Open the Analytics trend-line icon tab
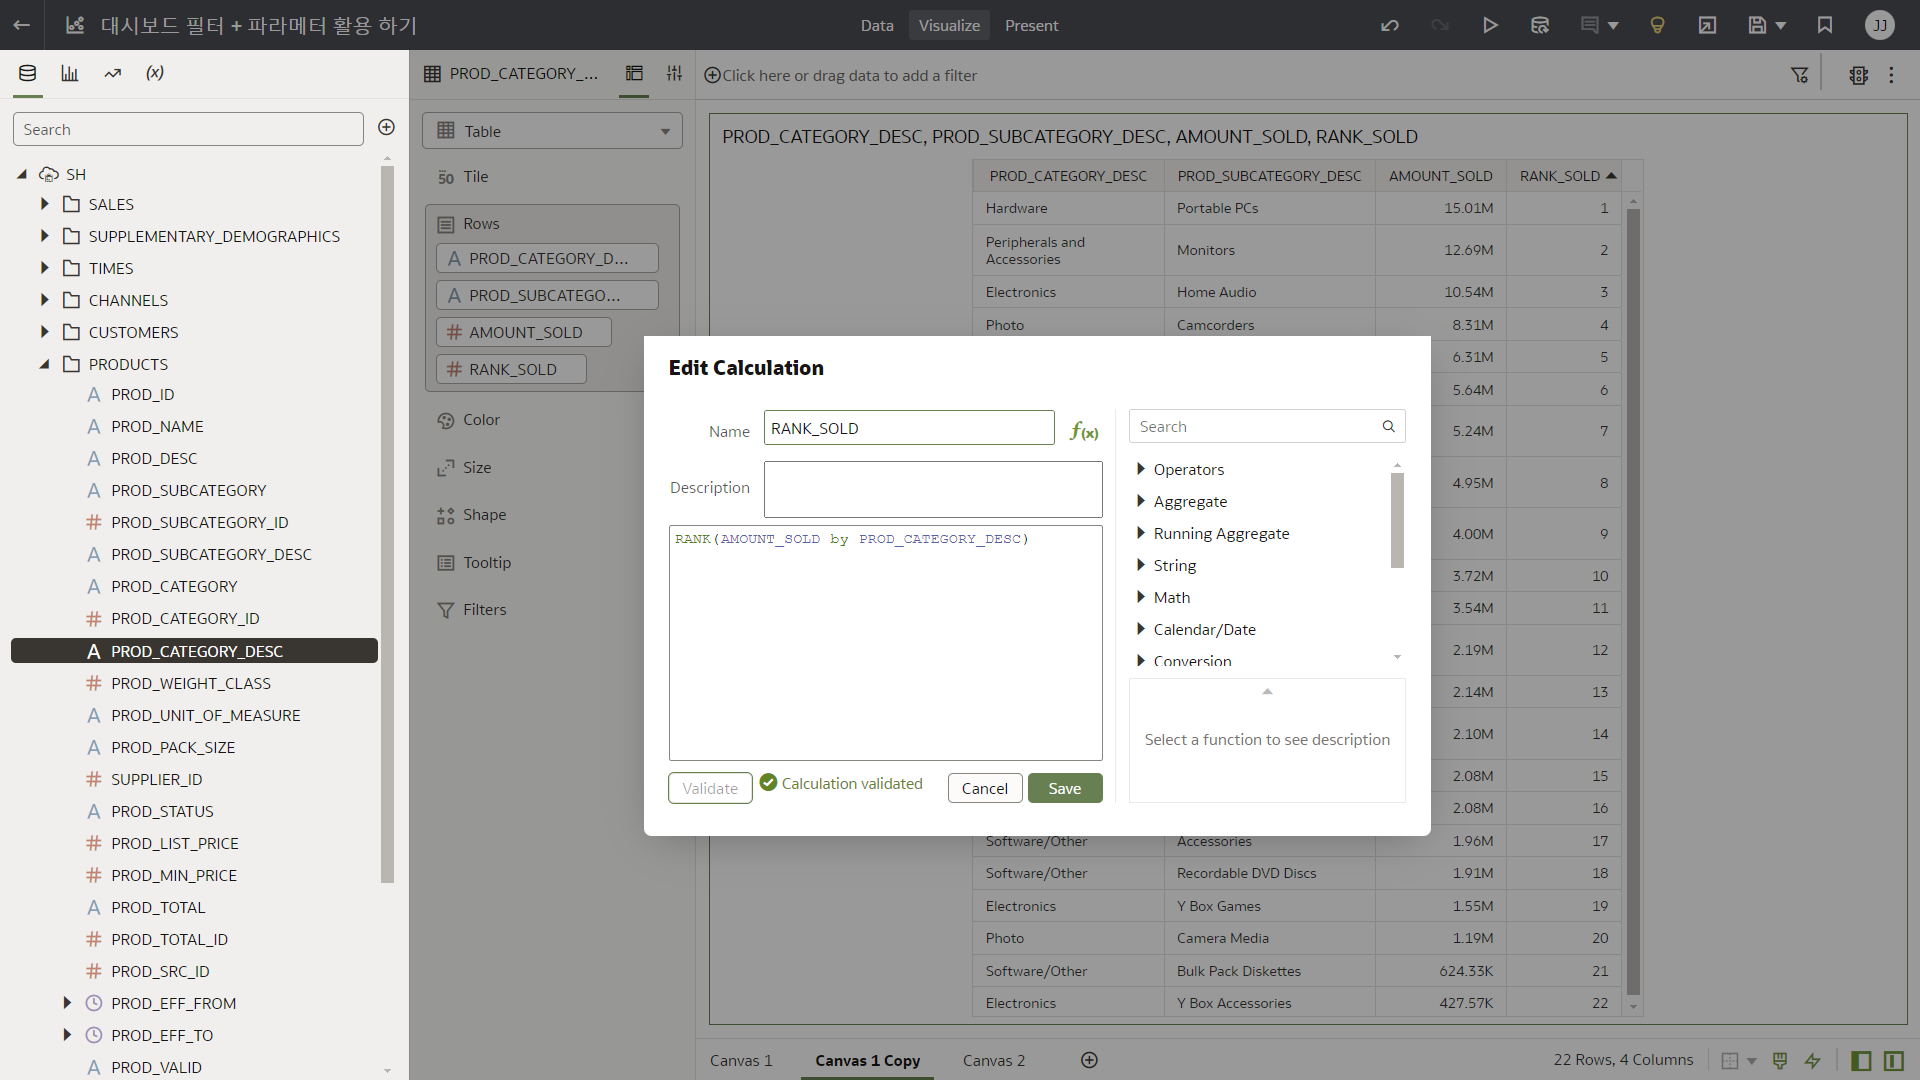 [x=113, y=73]
